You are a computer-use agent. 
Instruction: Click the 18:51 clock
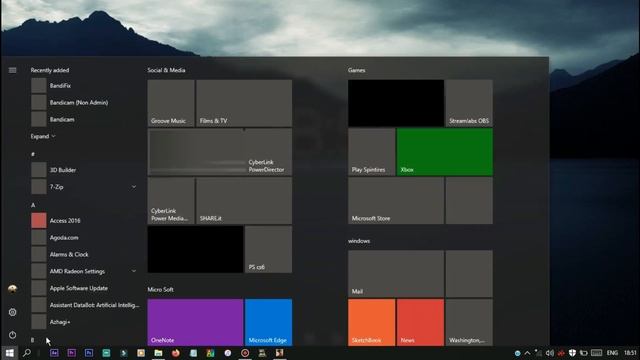tap(630, 353)
